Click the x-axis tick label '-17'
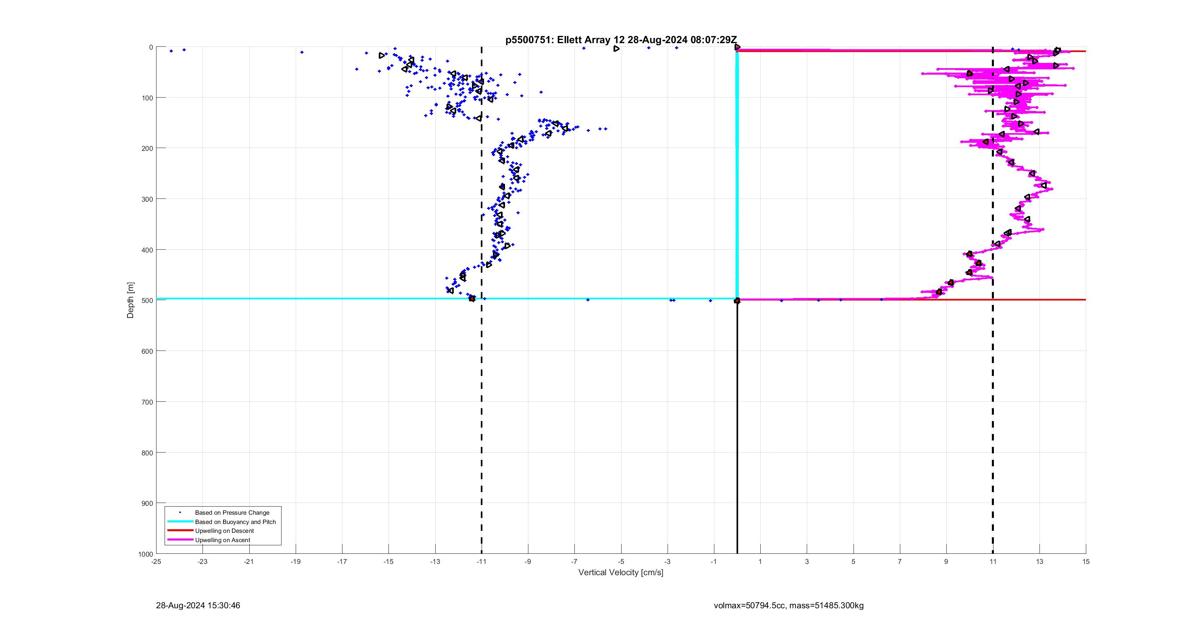Screen dimensions: 1200x622 click(342, 561)
